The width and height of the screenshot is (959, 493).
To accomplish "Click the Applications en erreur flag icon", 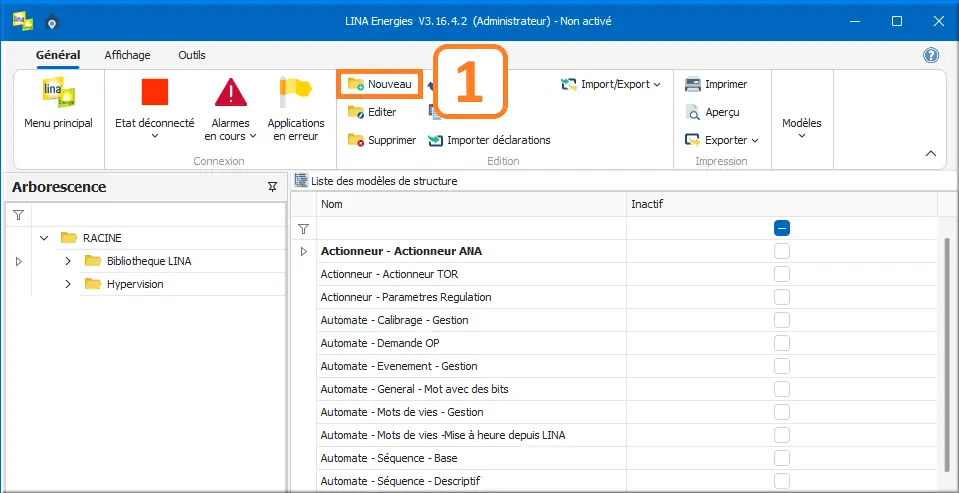I will click(x=295, y=92).
